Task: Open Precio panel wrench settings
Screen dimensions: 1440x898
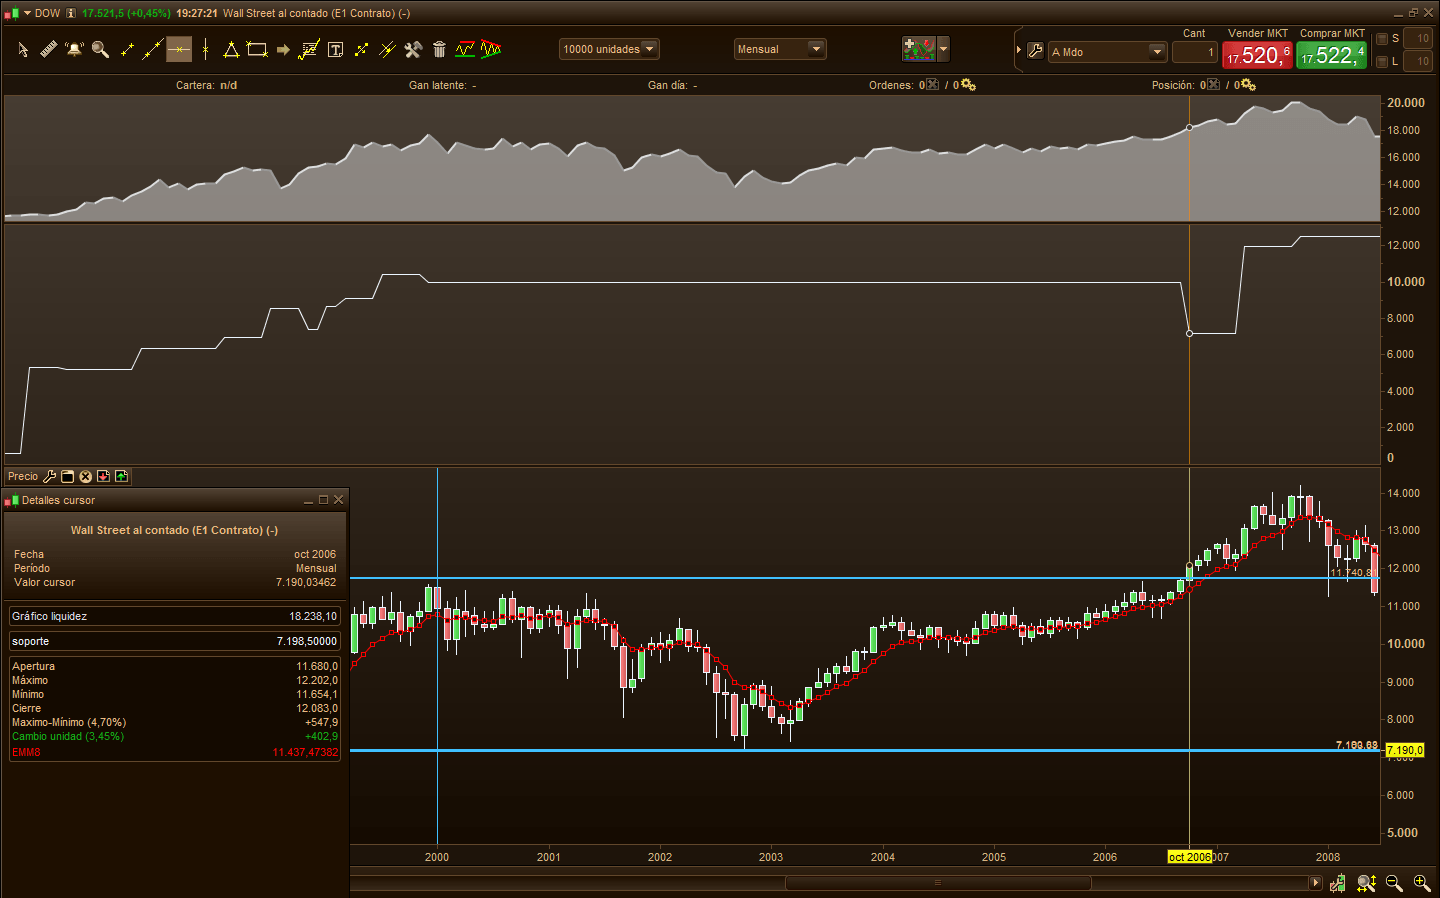Action: click(x=49, y=477)
